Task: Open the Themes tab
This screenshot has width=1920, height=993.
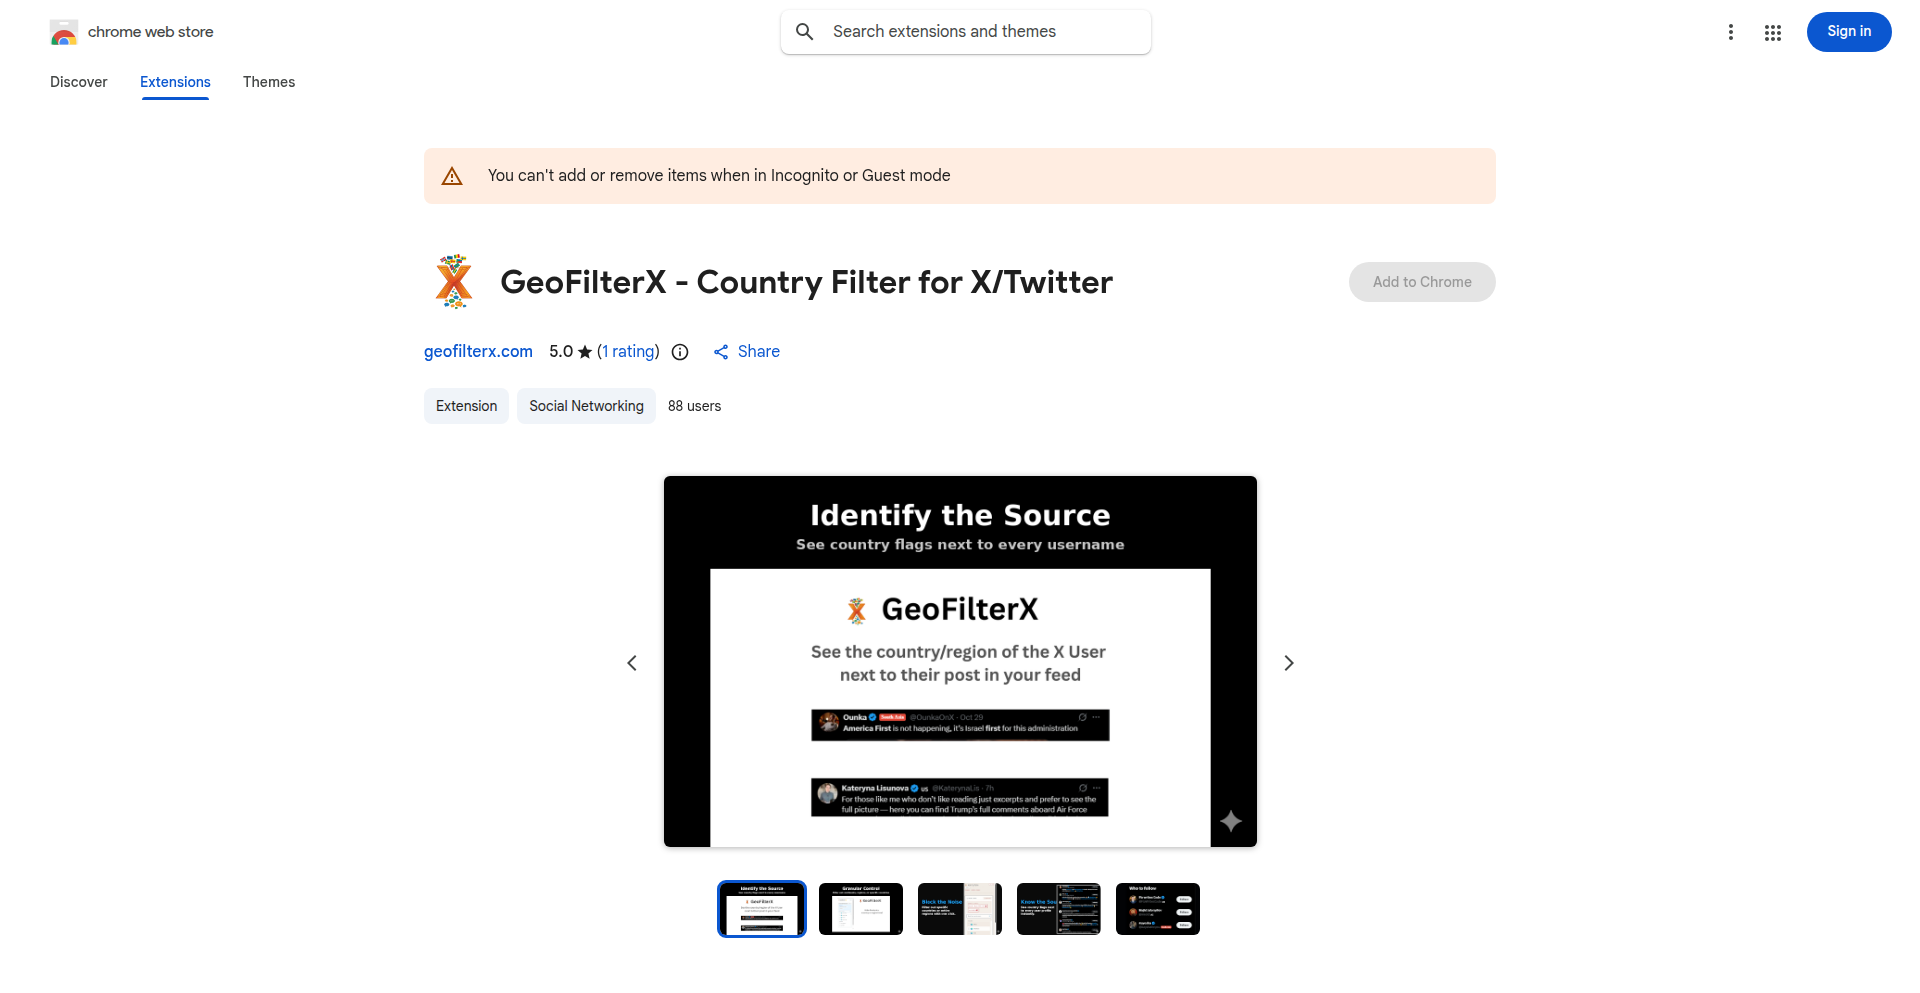Action: point(269,82)
